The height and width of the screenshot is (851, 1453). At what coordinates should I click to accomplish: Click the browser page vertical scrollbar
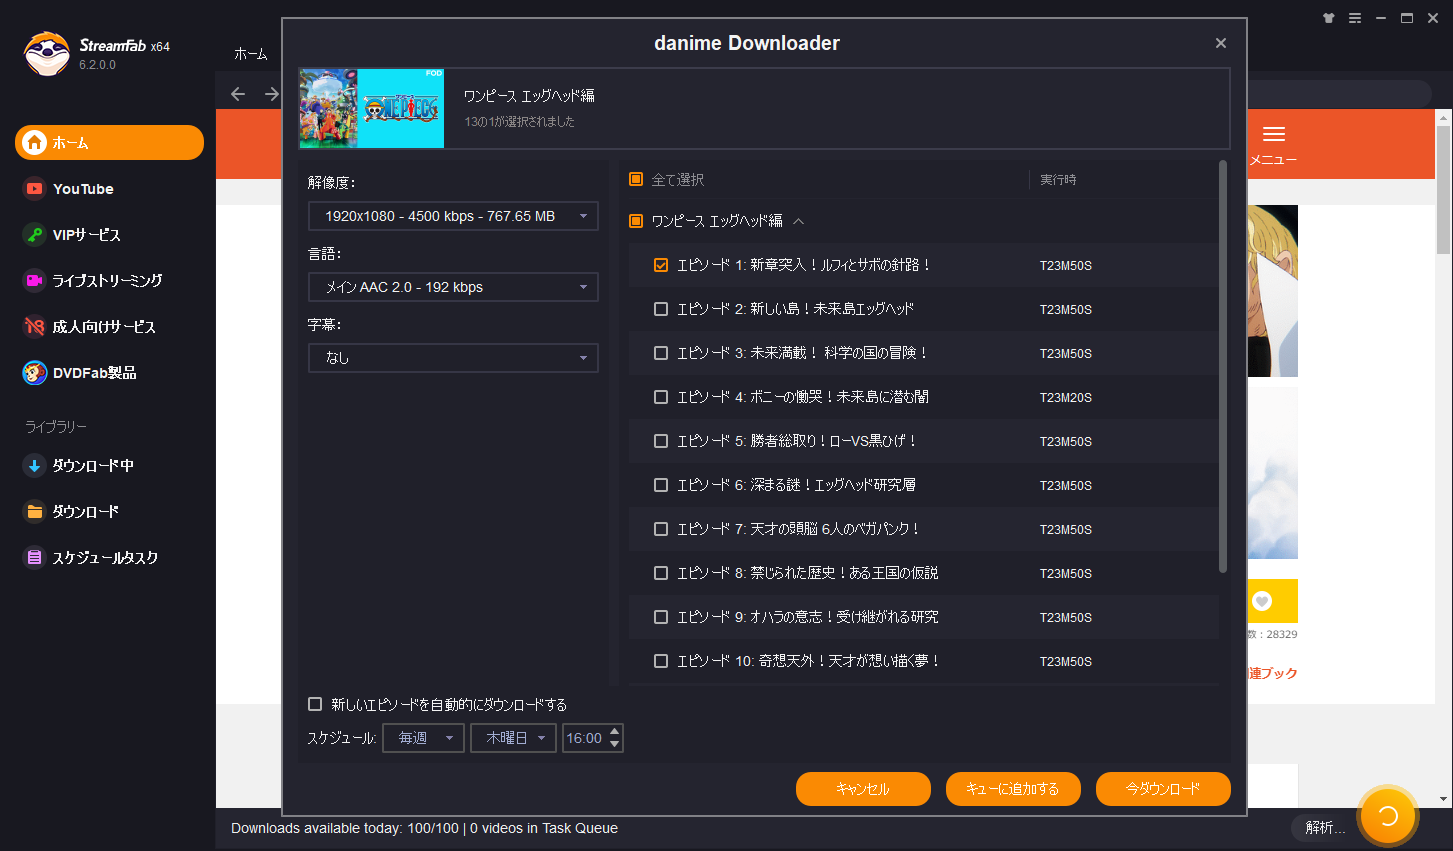[x=1443, y=190]
